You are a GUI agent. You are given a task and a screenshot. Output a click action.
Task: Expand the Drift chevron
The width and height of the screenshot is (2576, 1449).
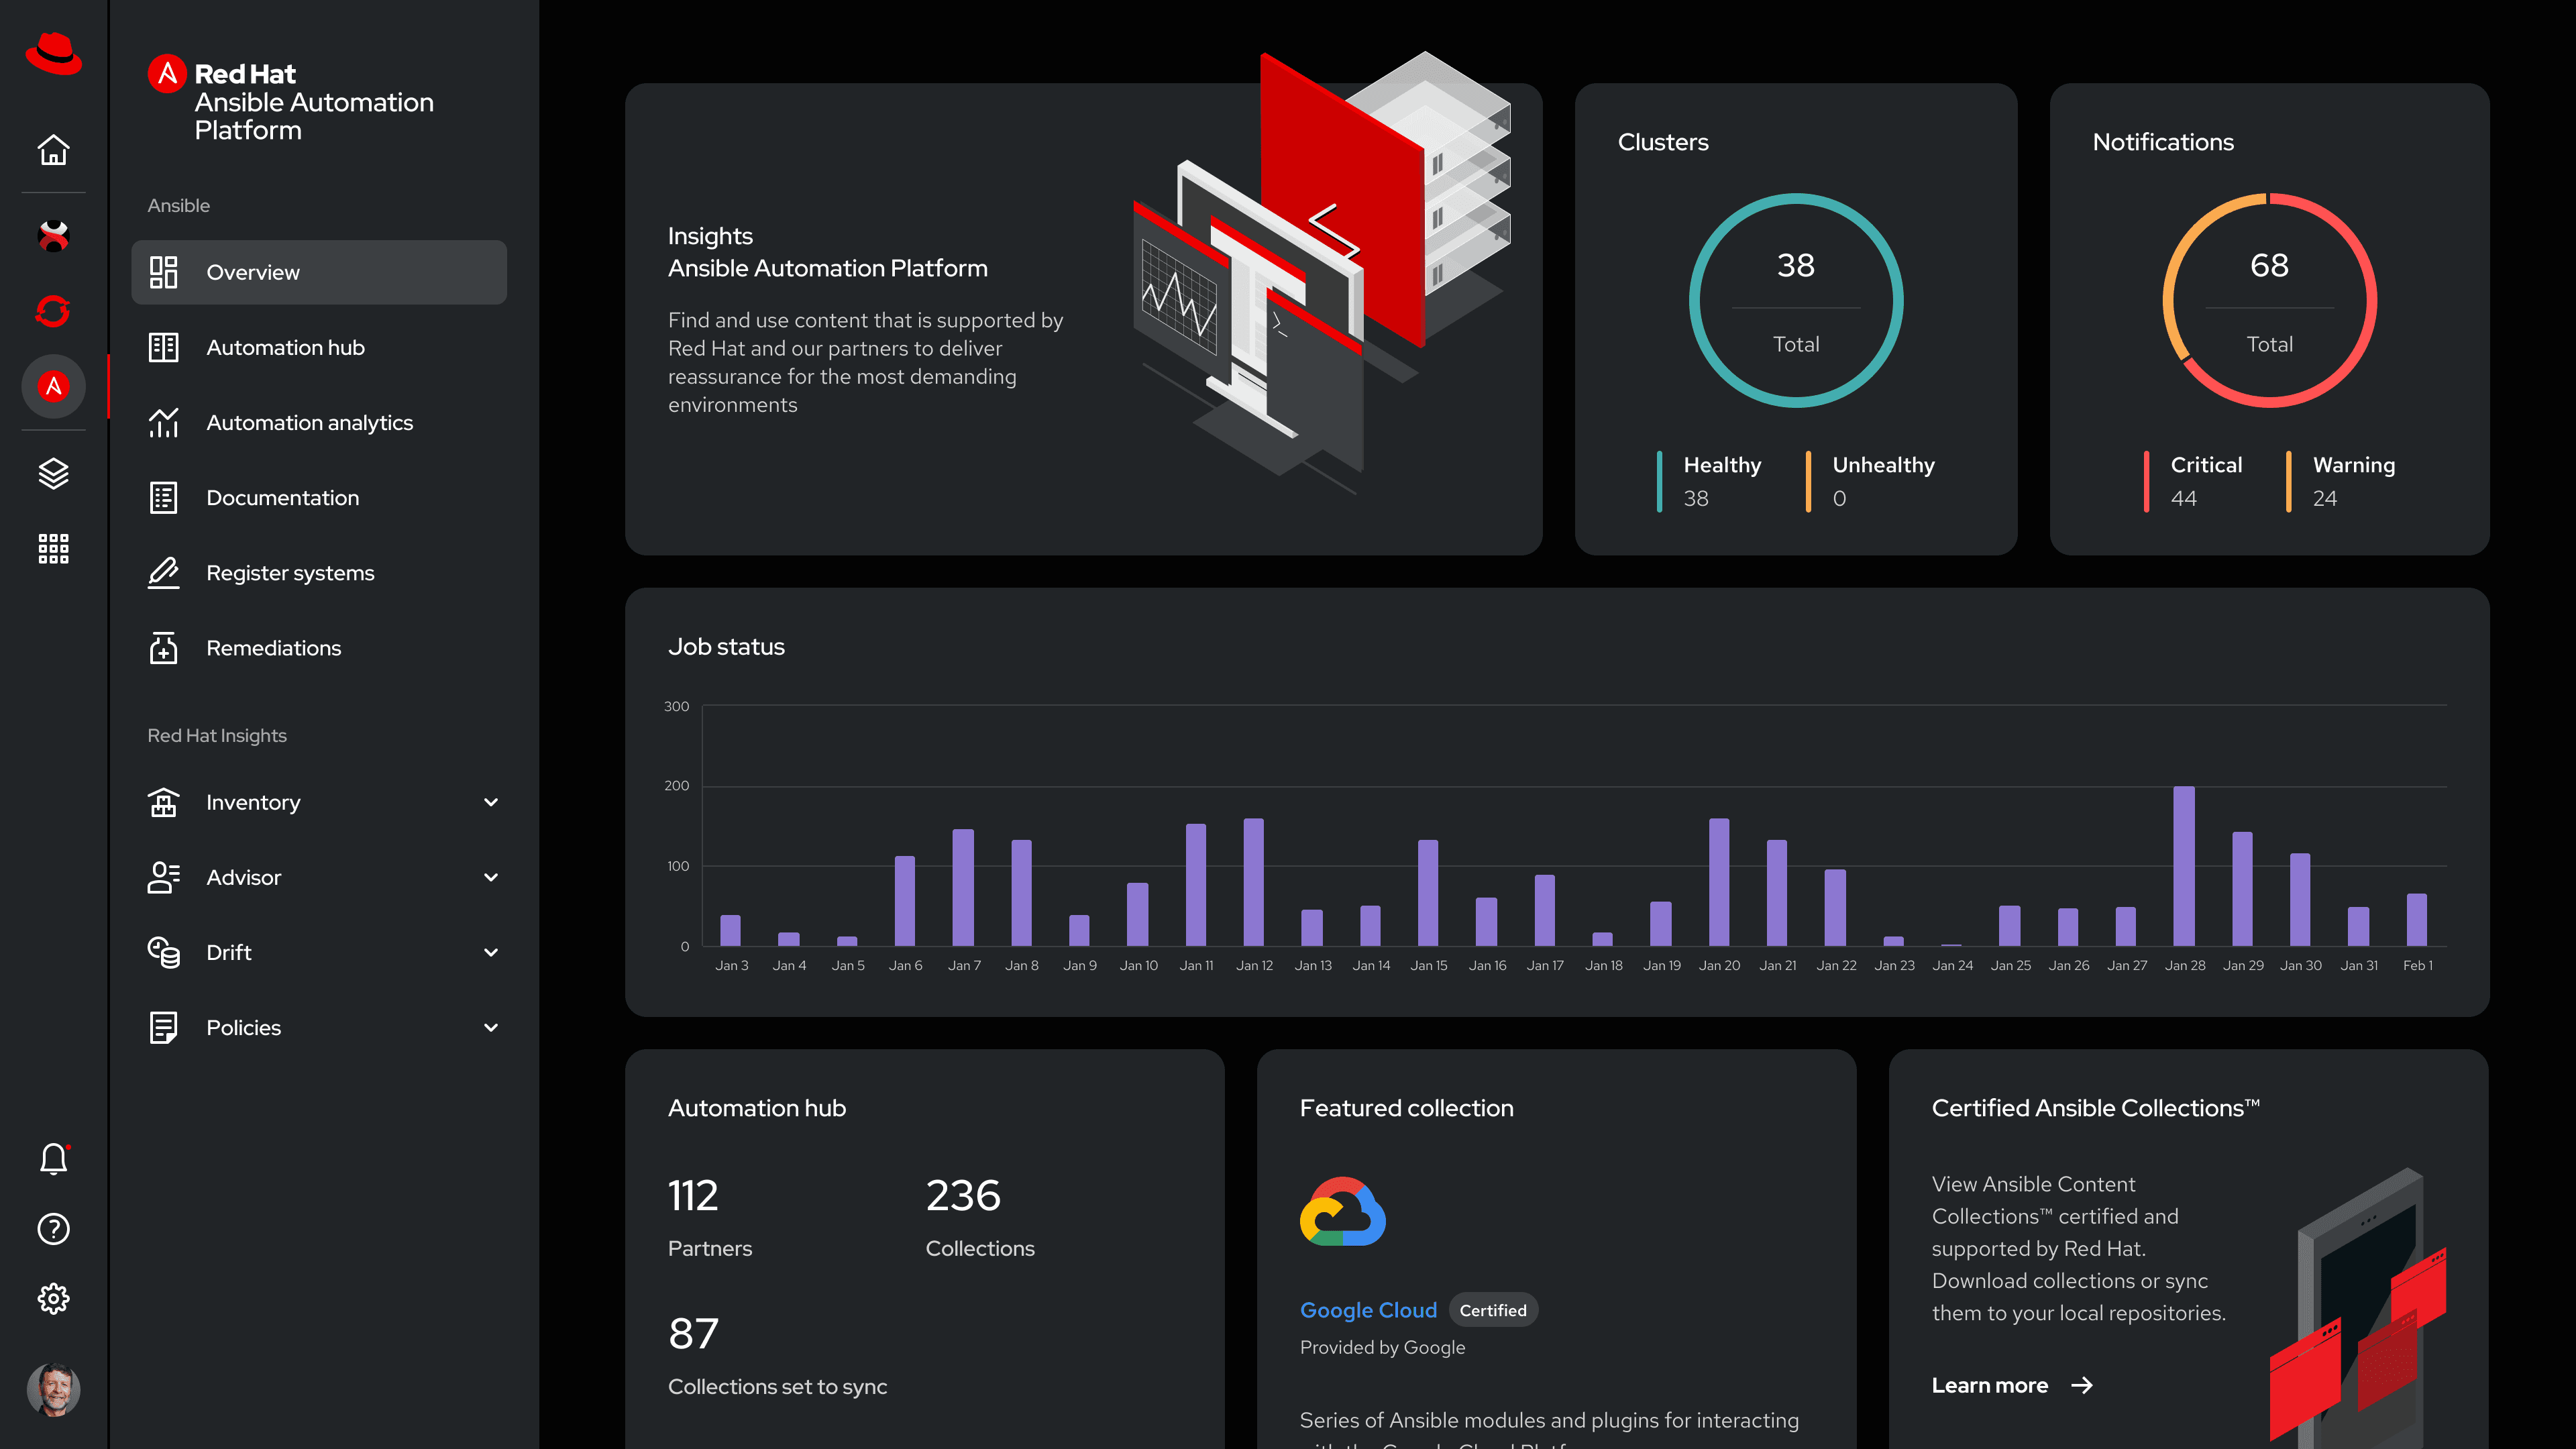point(491,952)
